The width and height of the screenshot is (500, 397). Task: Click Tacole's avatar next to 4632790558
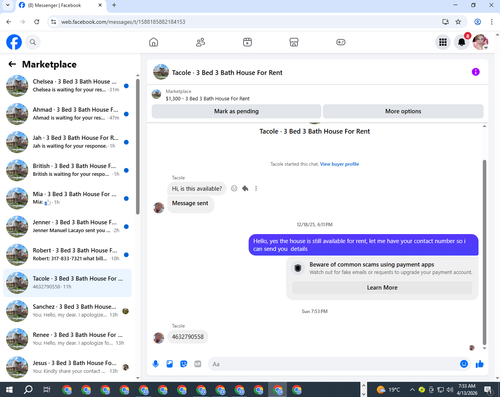159,338
